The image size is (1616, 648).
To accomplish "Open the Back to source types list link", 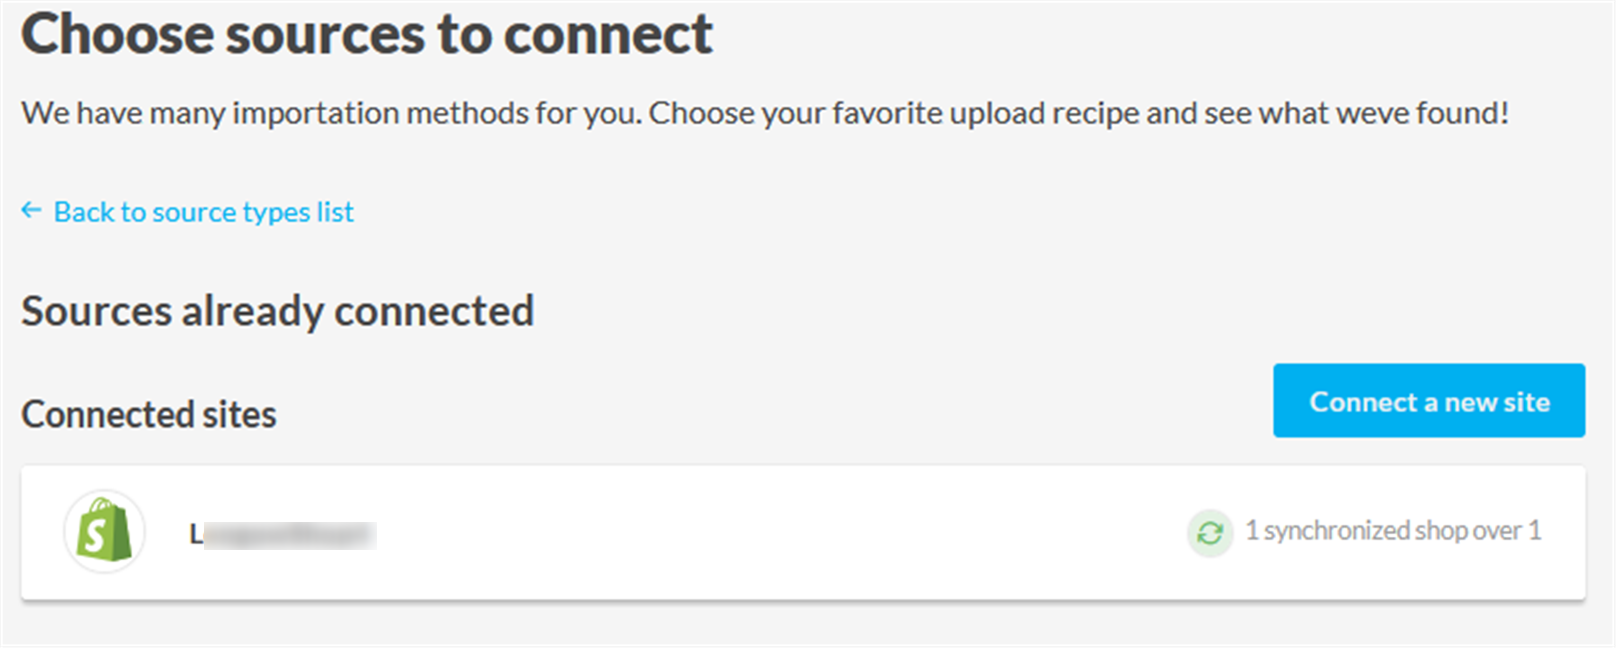I will tap(203, 212).
